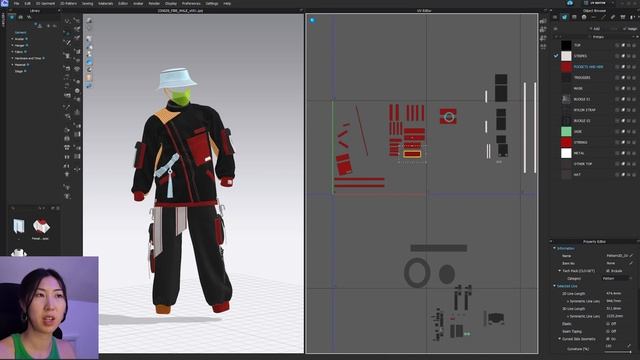Open the Garment item in the Library
This screenshot has width=640, height=360.
pyautogui.click(x=20, y=33)
